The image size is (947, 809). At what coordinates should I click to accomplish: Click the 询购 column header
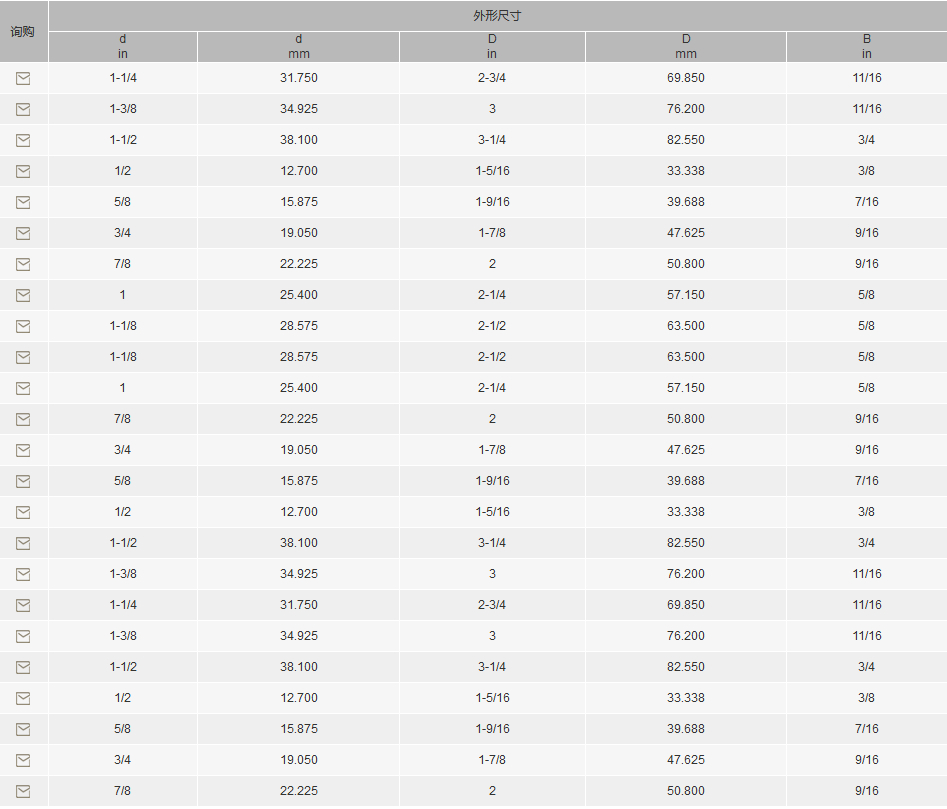click(23, 31)
